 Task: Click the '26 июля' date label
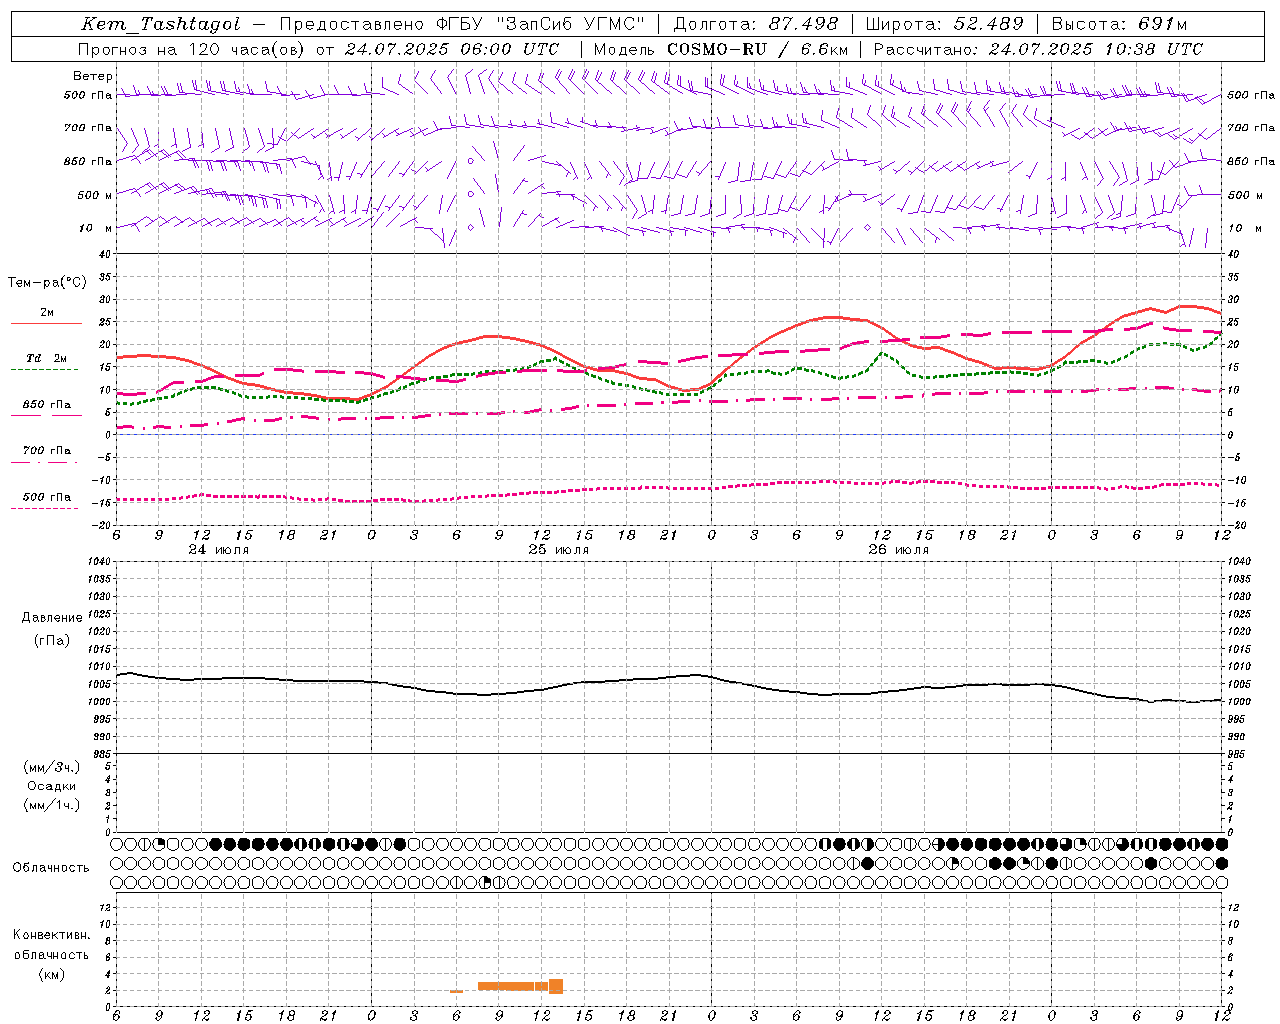(x=899, y=549)
